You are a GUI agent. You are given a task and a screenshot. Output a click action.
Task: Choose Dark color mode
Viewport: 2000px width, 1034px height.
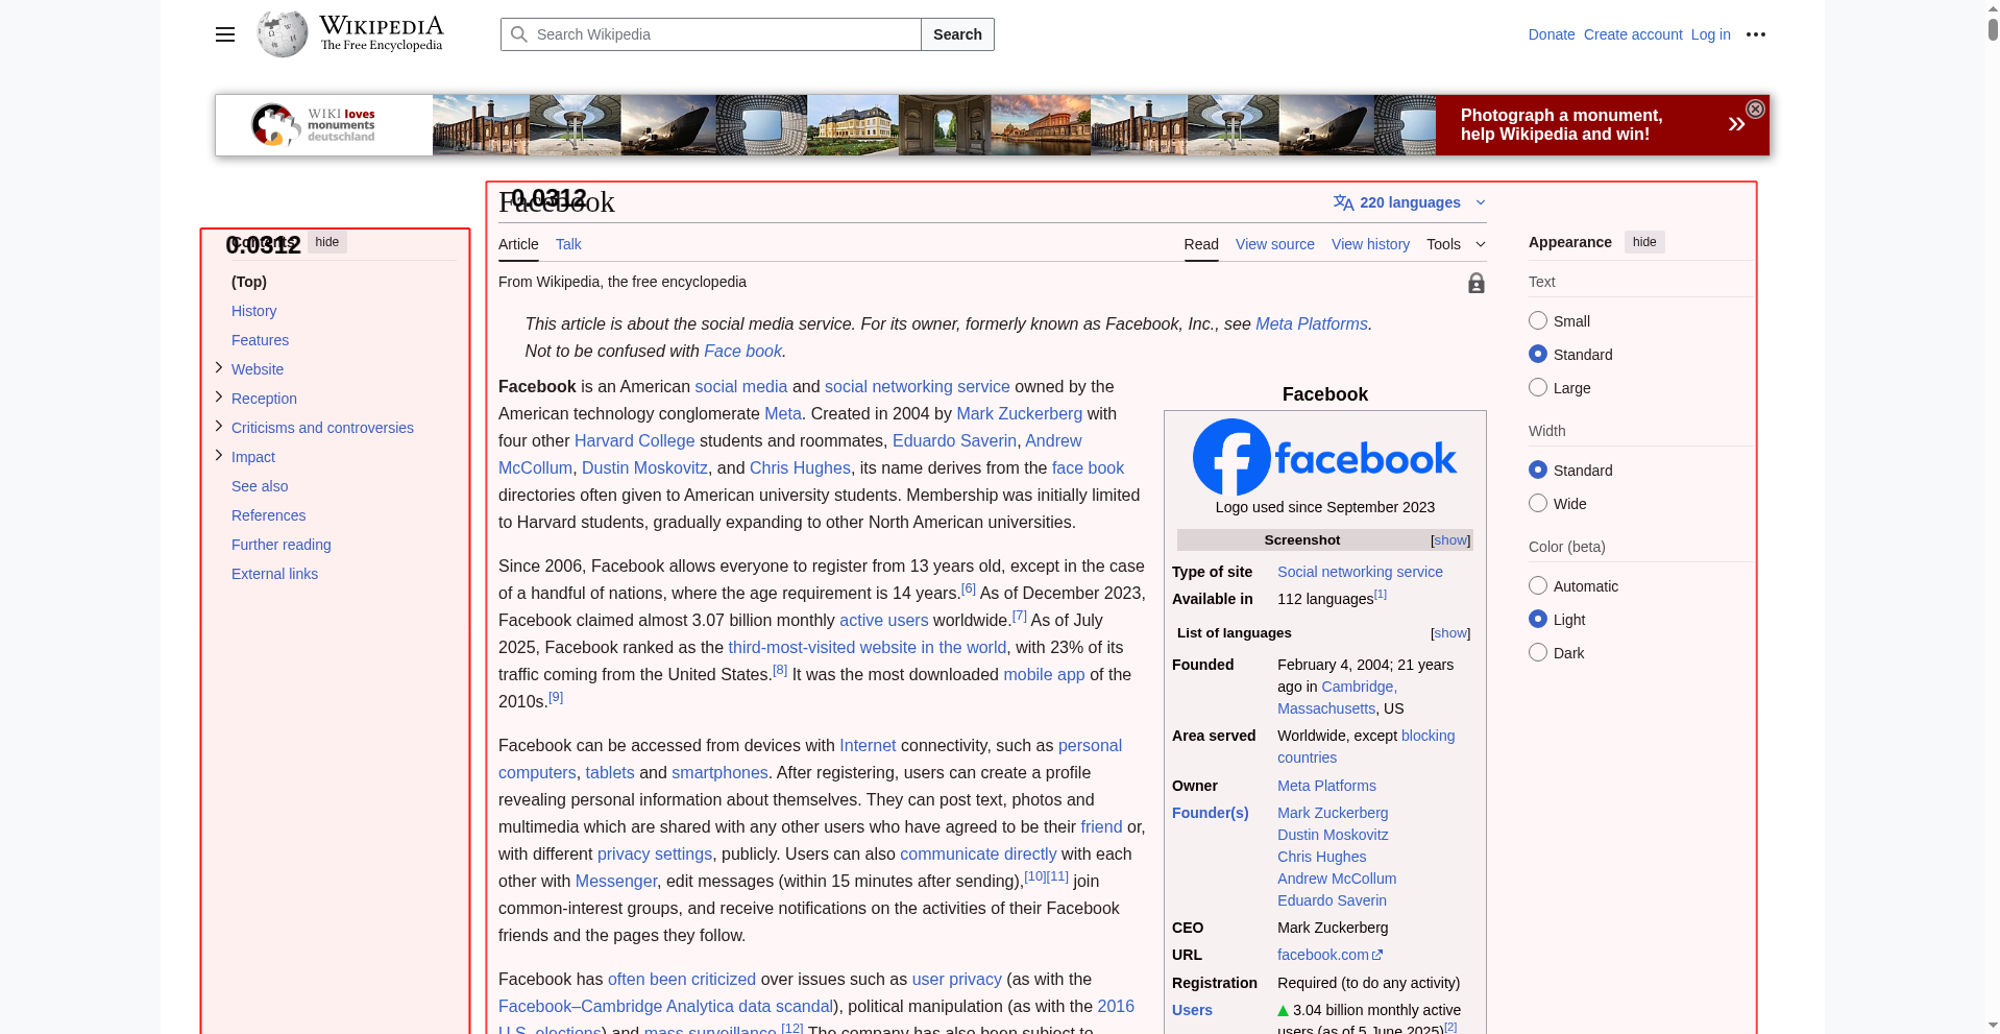(x=1538, y=652)
